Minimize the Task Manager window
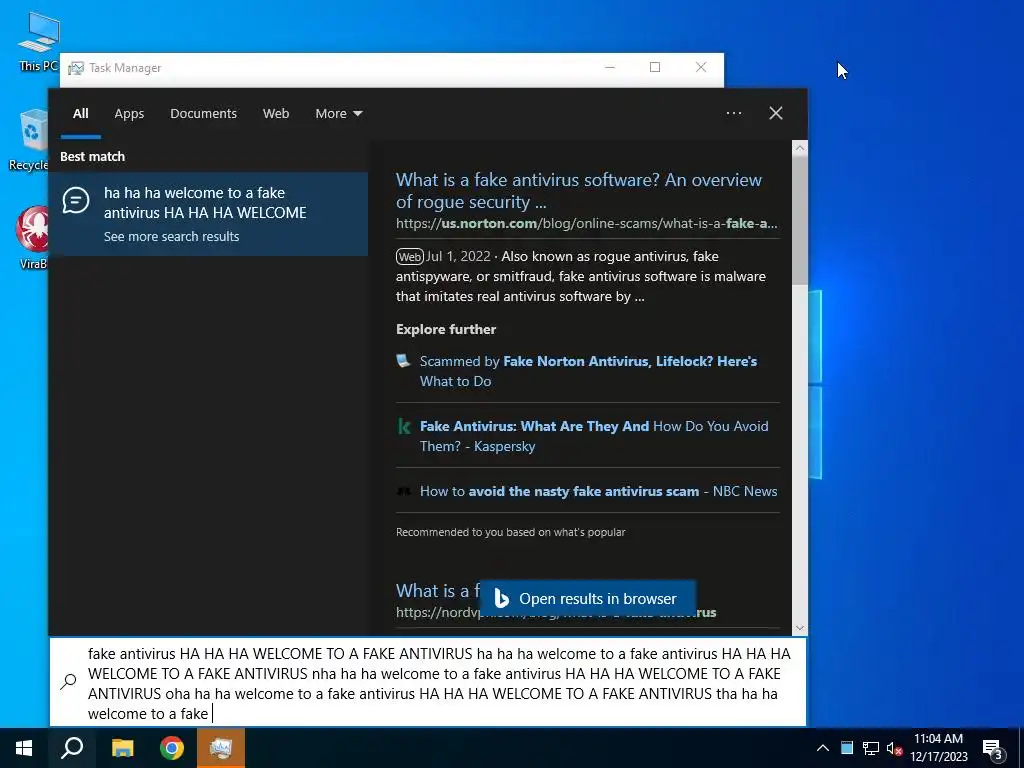 click(x=610, y=67)
